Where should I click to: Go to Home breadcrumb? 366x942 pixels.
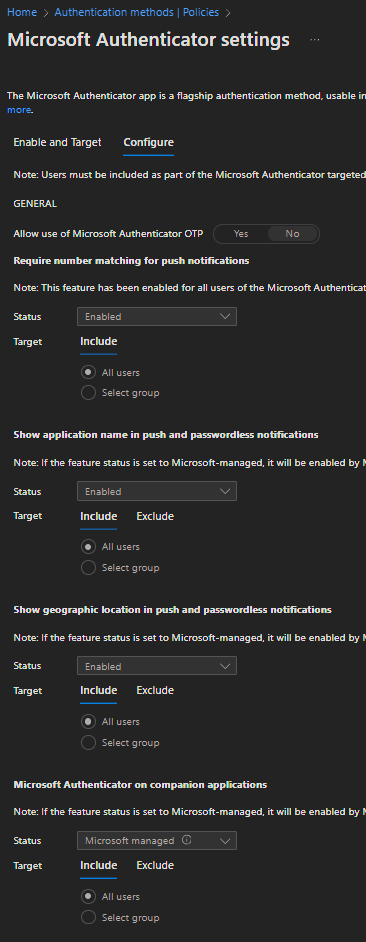pos(22,12)
